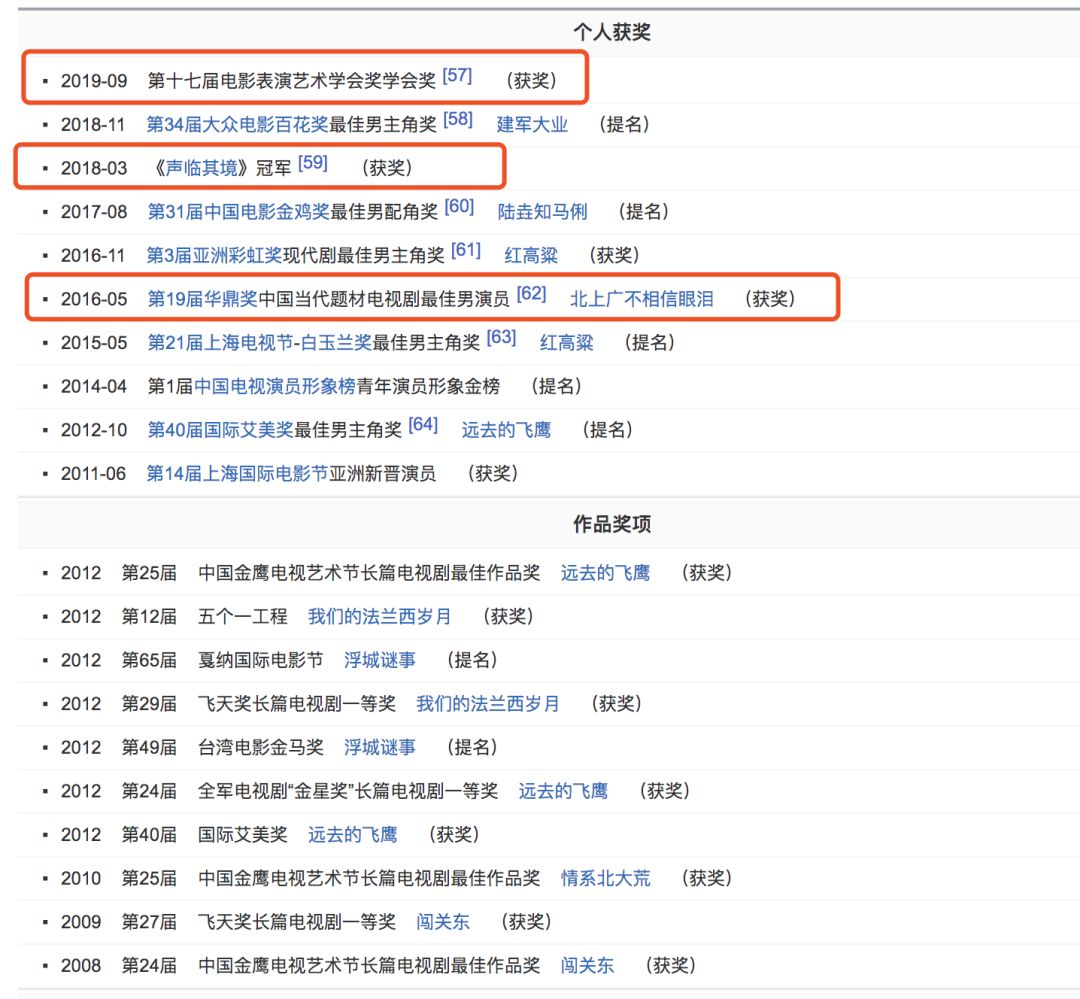Select the 作品奖项 section heading
1080x999 pixels.
click(x=612, y=524)
